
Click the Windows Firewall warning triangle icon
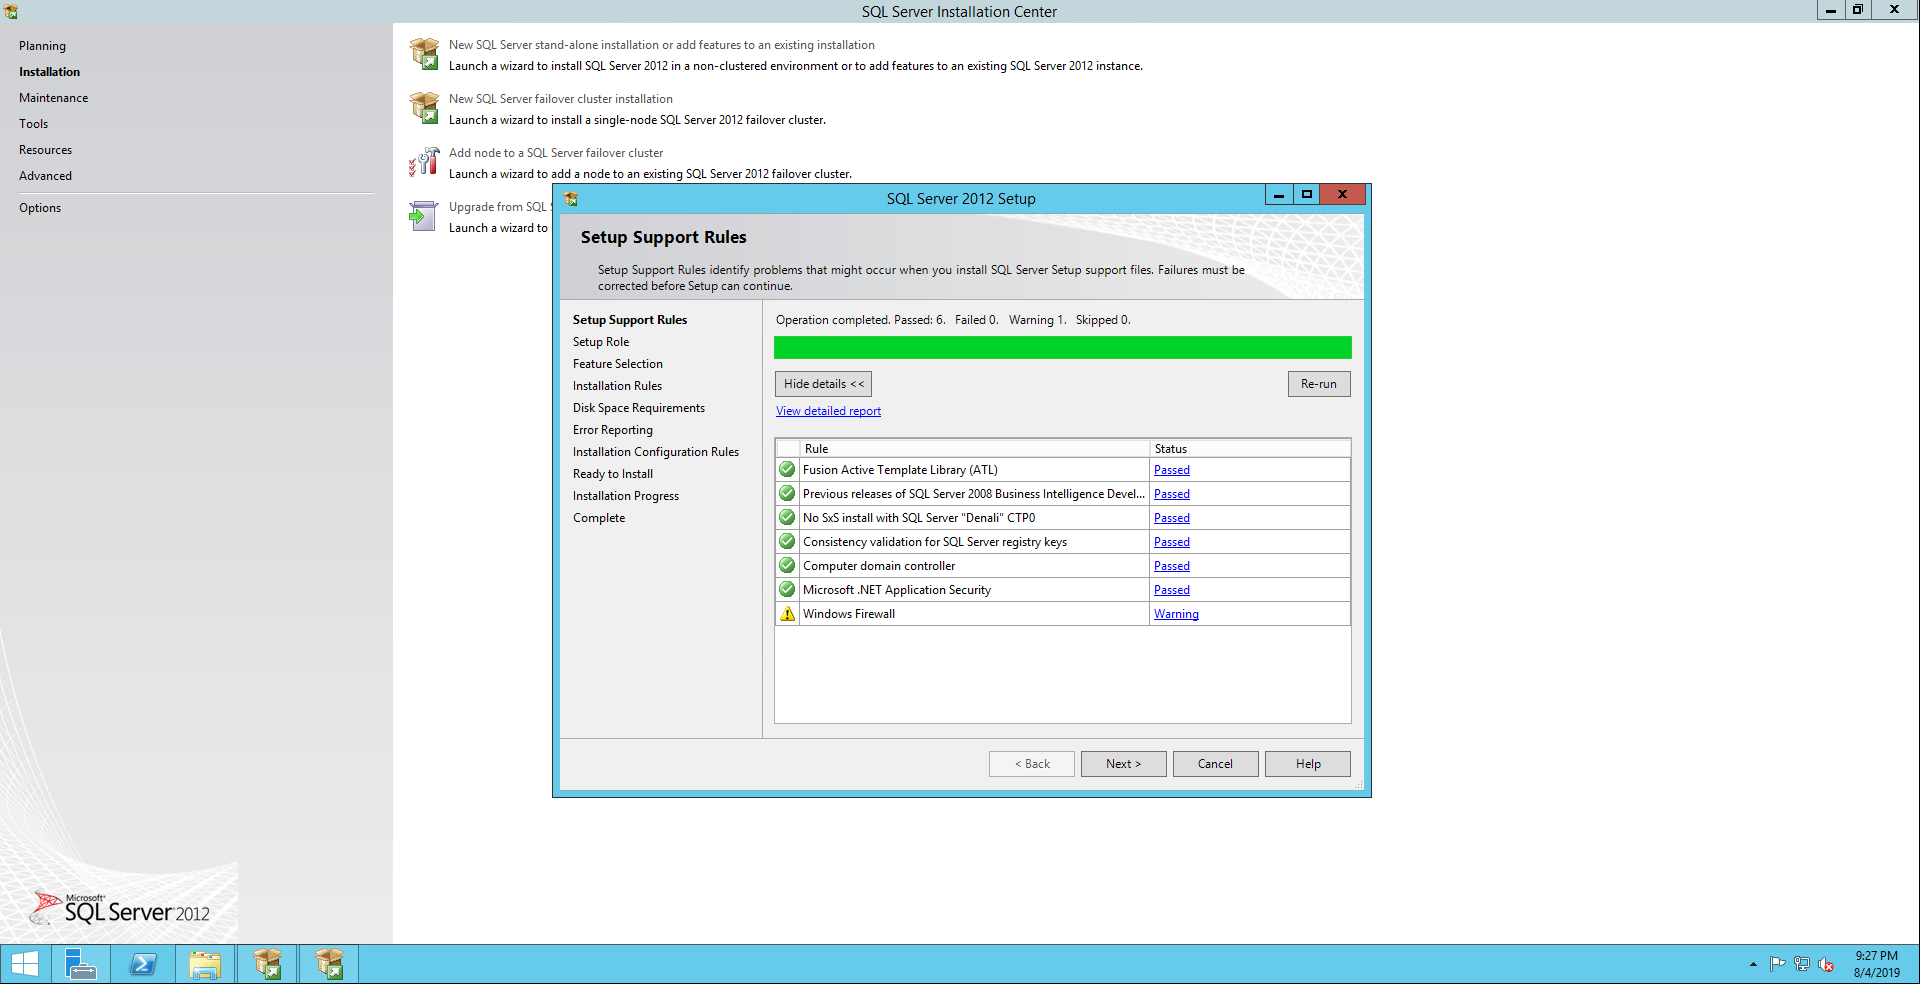[787, 614]
